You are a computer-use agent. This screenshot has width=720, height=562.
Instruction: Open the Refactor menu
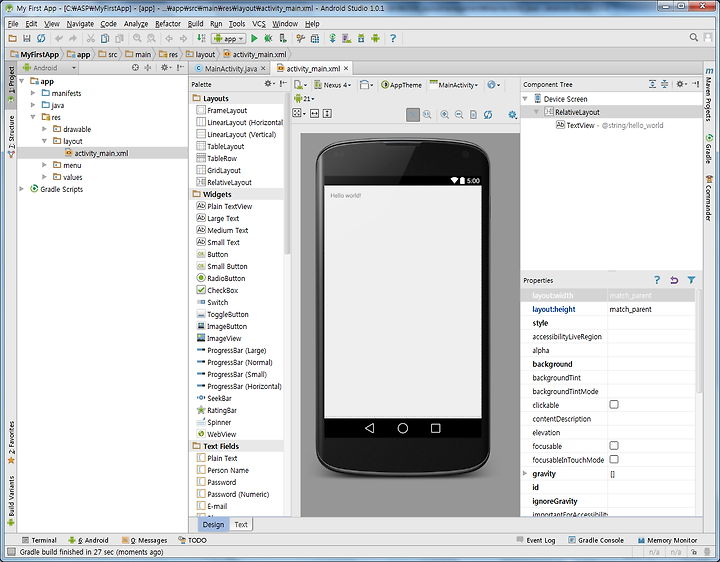pyautogui.click(x=168, y=24)
